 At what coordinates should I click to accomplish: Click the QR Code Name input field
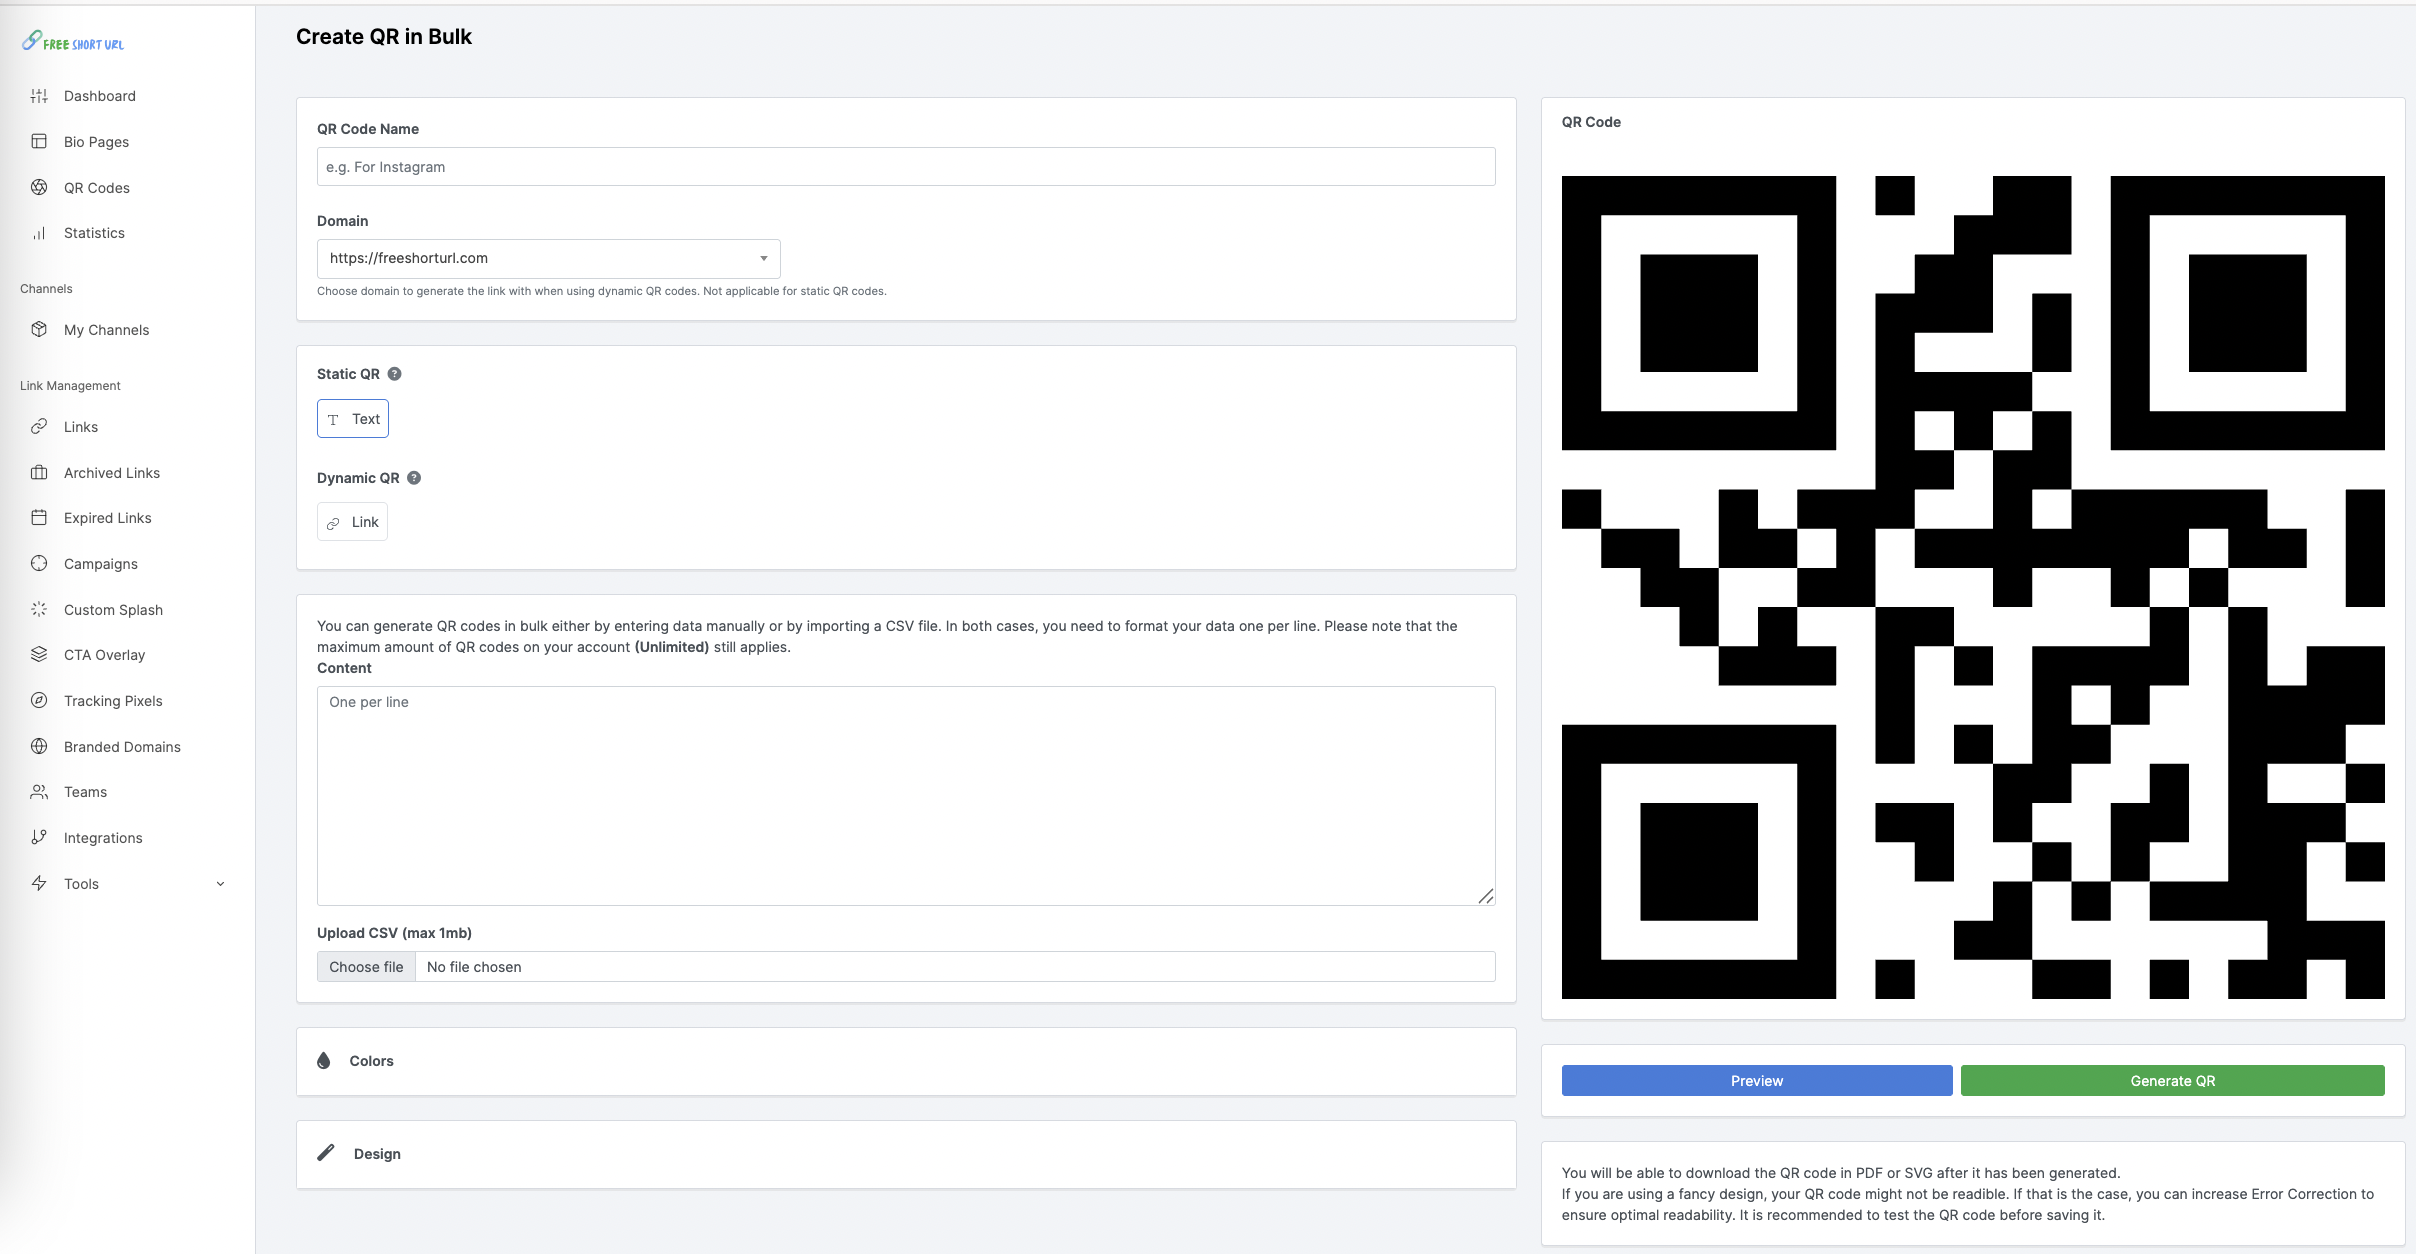904,166
